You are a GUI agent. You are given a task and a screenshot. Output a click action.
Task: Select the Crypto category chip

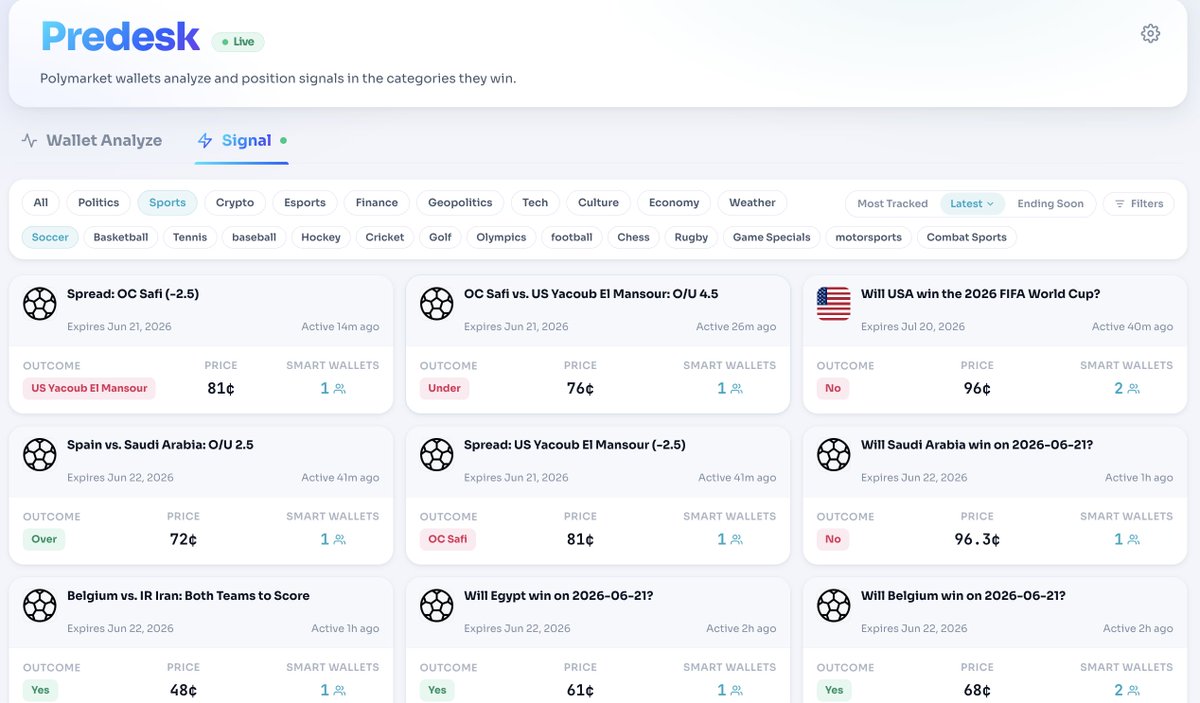tap(235, 203)
